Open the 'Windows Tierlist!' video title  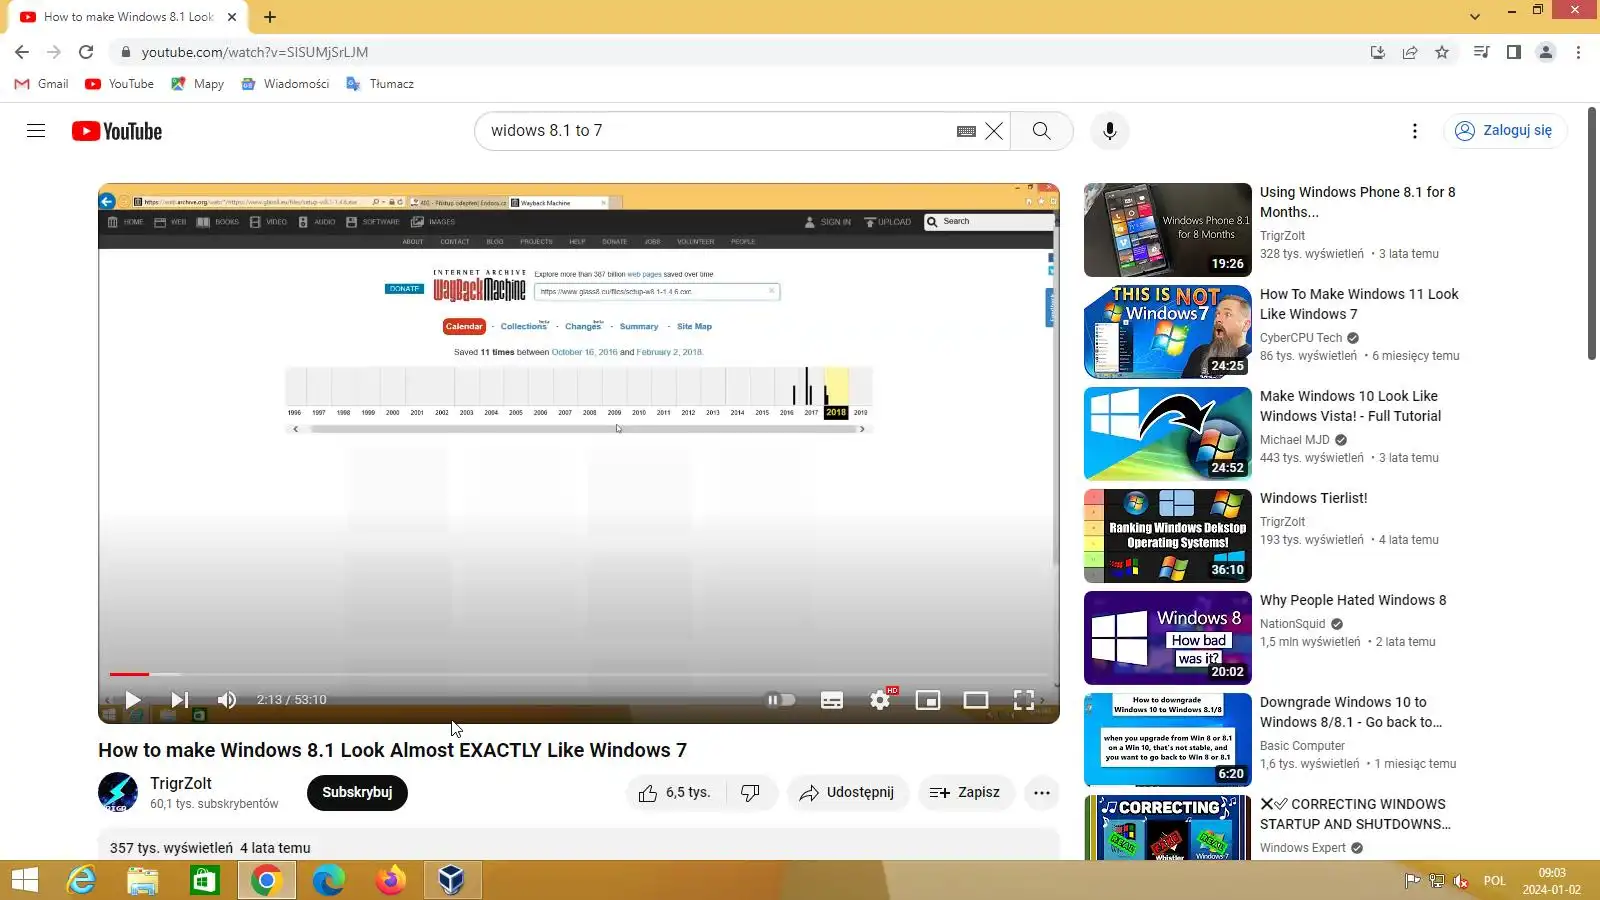pyautogui.click(x=1313, y=498)
